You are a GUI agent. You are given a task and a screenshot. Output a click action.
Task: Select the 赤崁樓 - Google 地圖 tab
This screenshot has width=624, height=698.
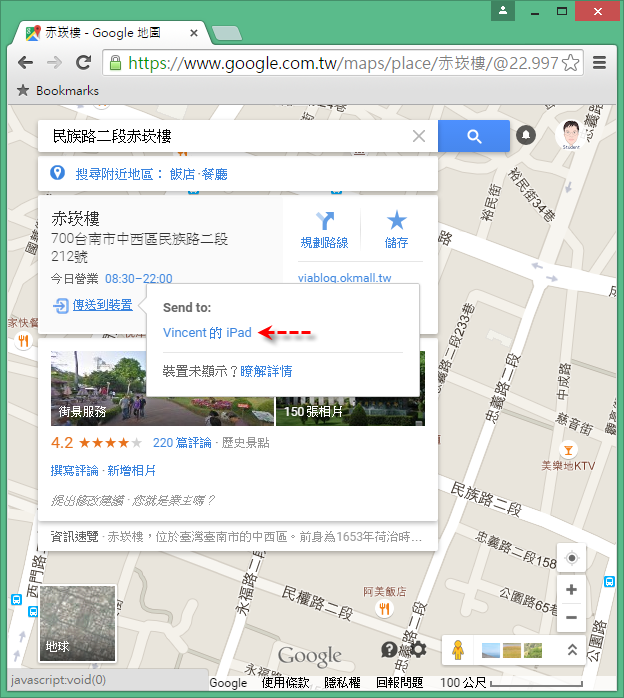coord(111,33)
